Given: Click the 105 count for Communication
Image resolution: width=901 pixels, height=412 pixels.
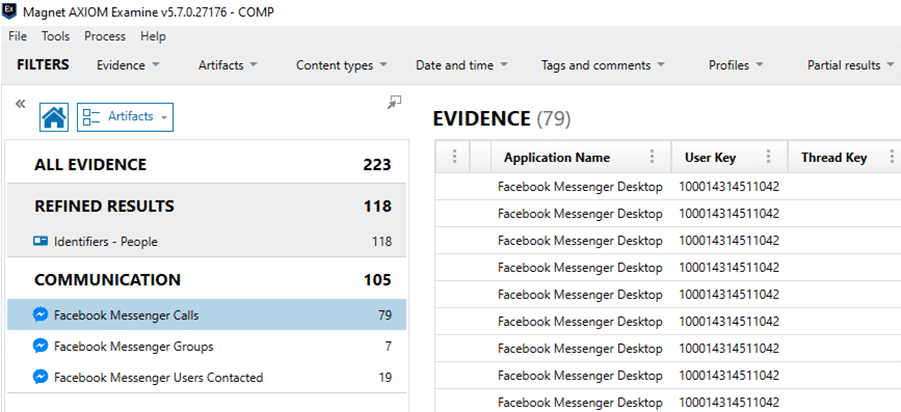Looking at the screenshot, I should 377,280.
